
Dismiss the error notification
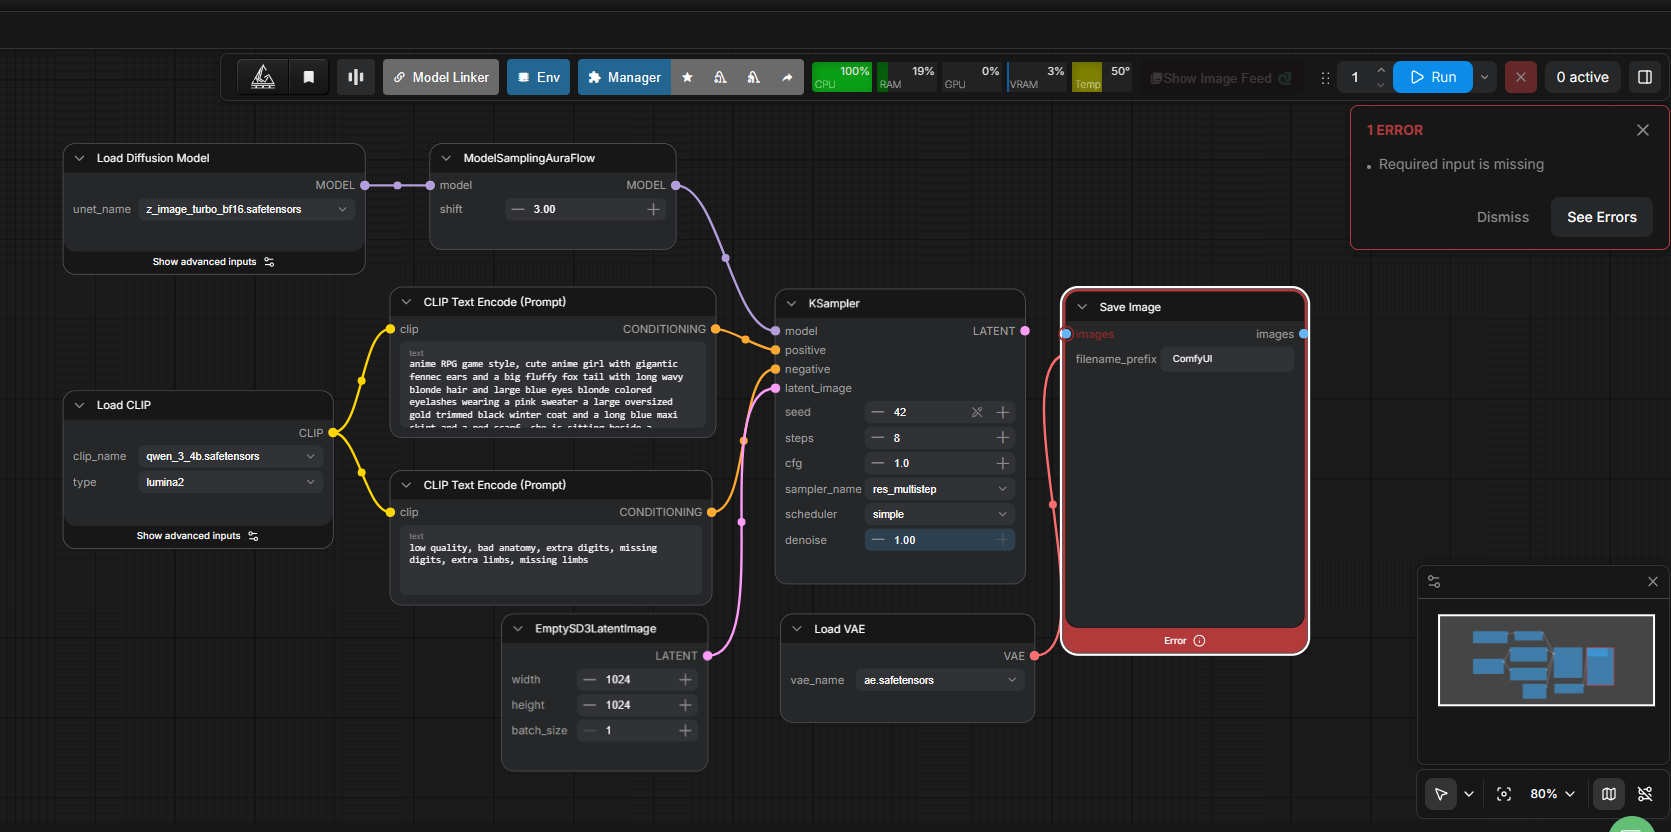tap(1503, 217)
